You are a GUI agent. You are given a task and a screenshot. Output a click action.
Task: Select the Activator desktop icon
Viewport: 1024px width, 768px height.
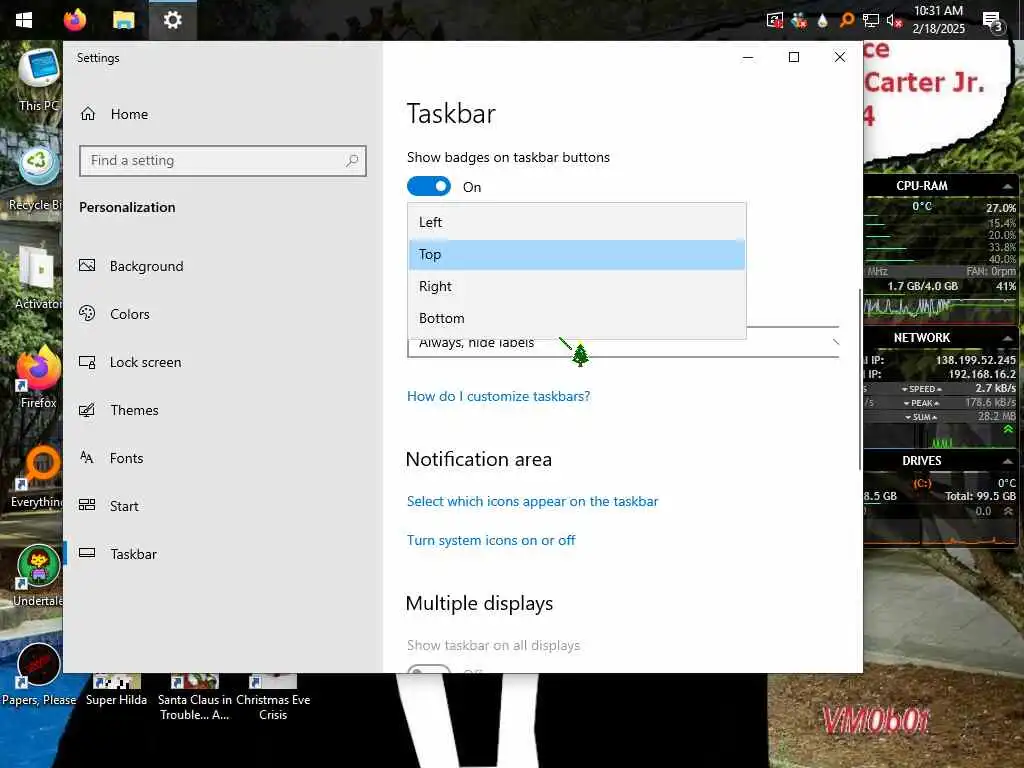click(38, 278)
